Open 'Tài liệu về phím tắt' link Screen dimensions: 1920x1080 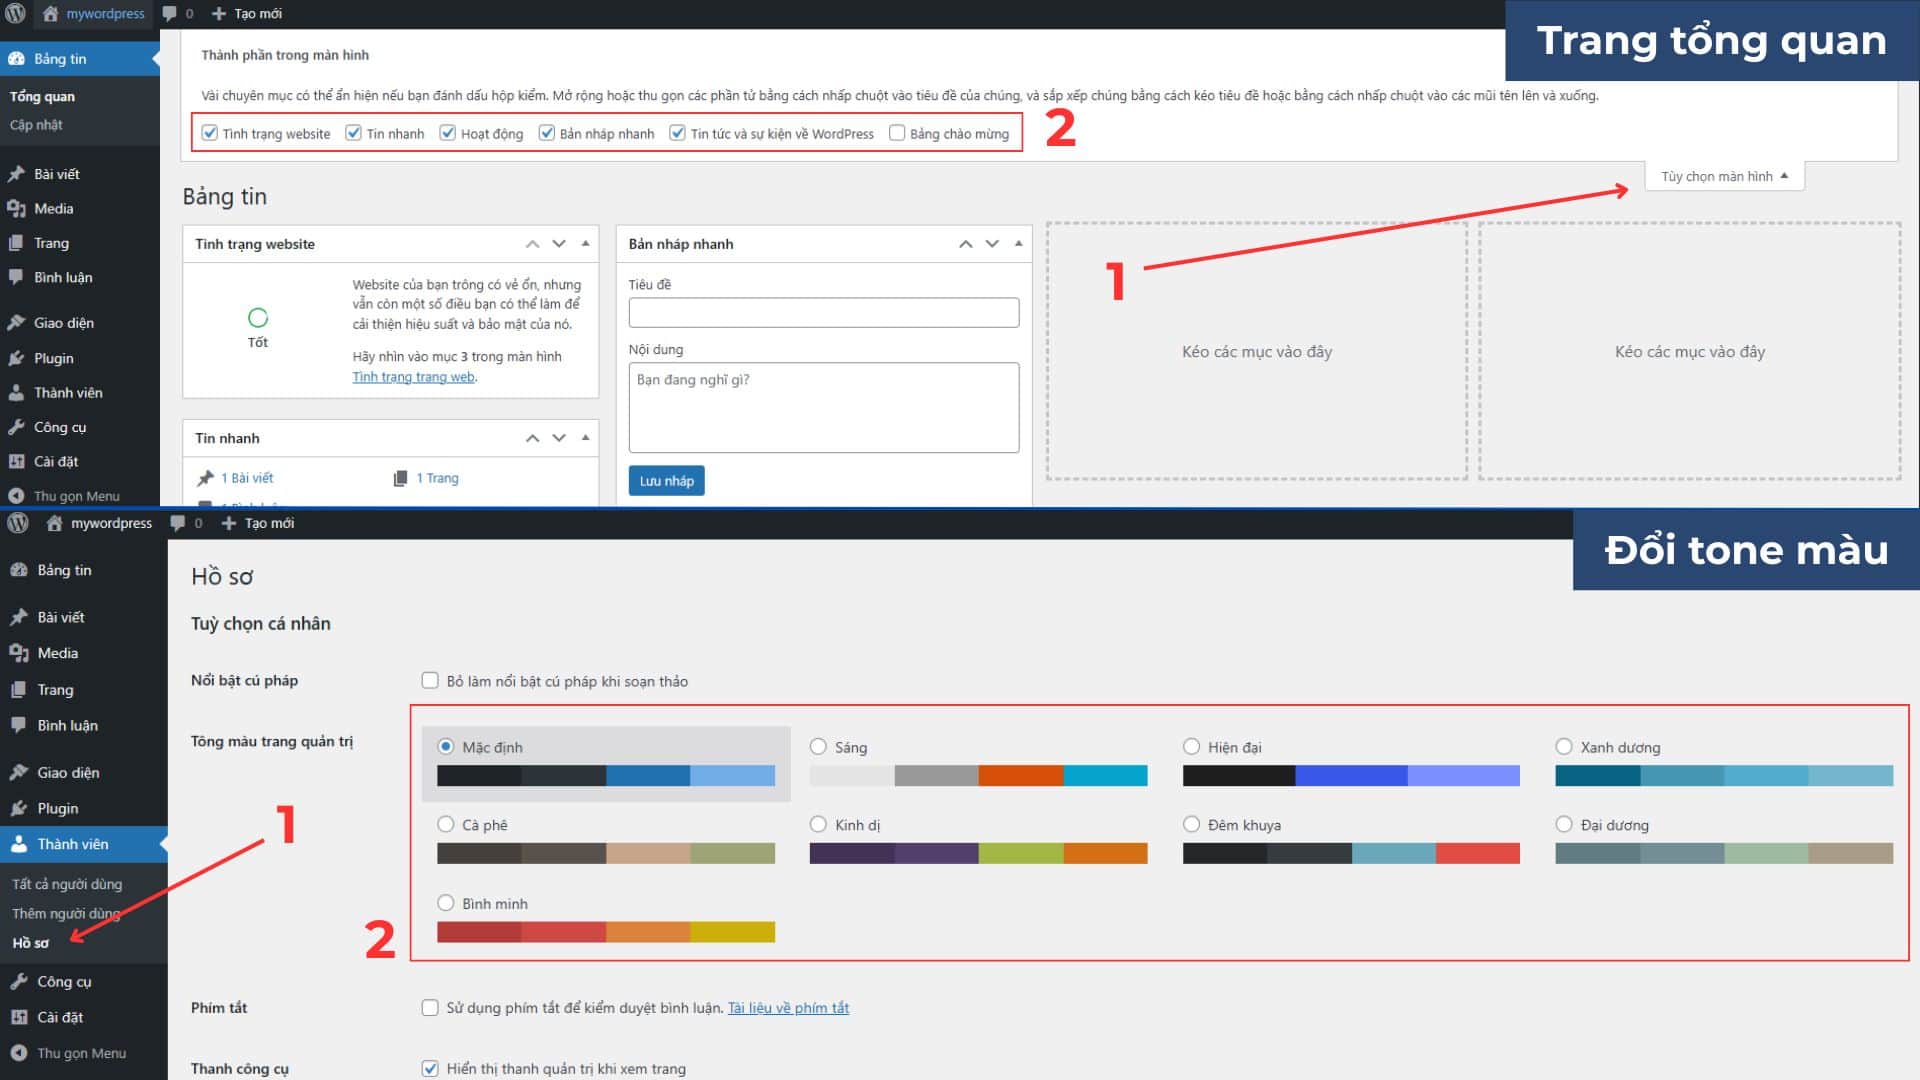click(x=788, y=1008)
